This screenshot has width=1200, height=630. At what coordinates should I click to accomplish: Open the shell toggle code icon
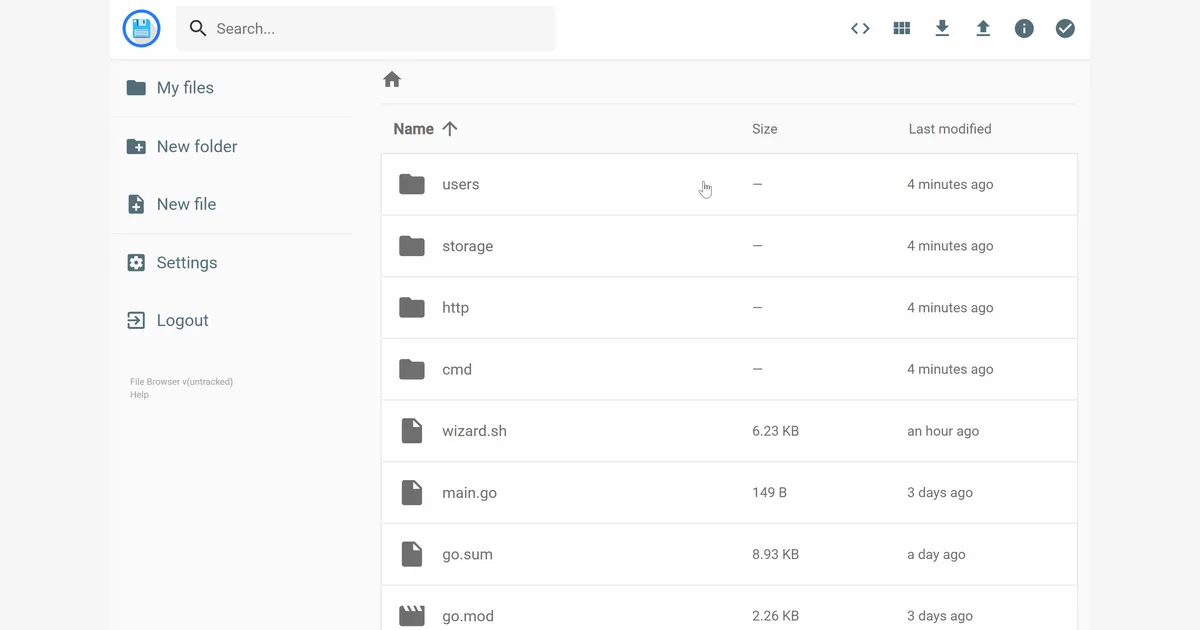tap(860, 29)
